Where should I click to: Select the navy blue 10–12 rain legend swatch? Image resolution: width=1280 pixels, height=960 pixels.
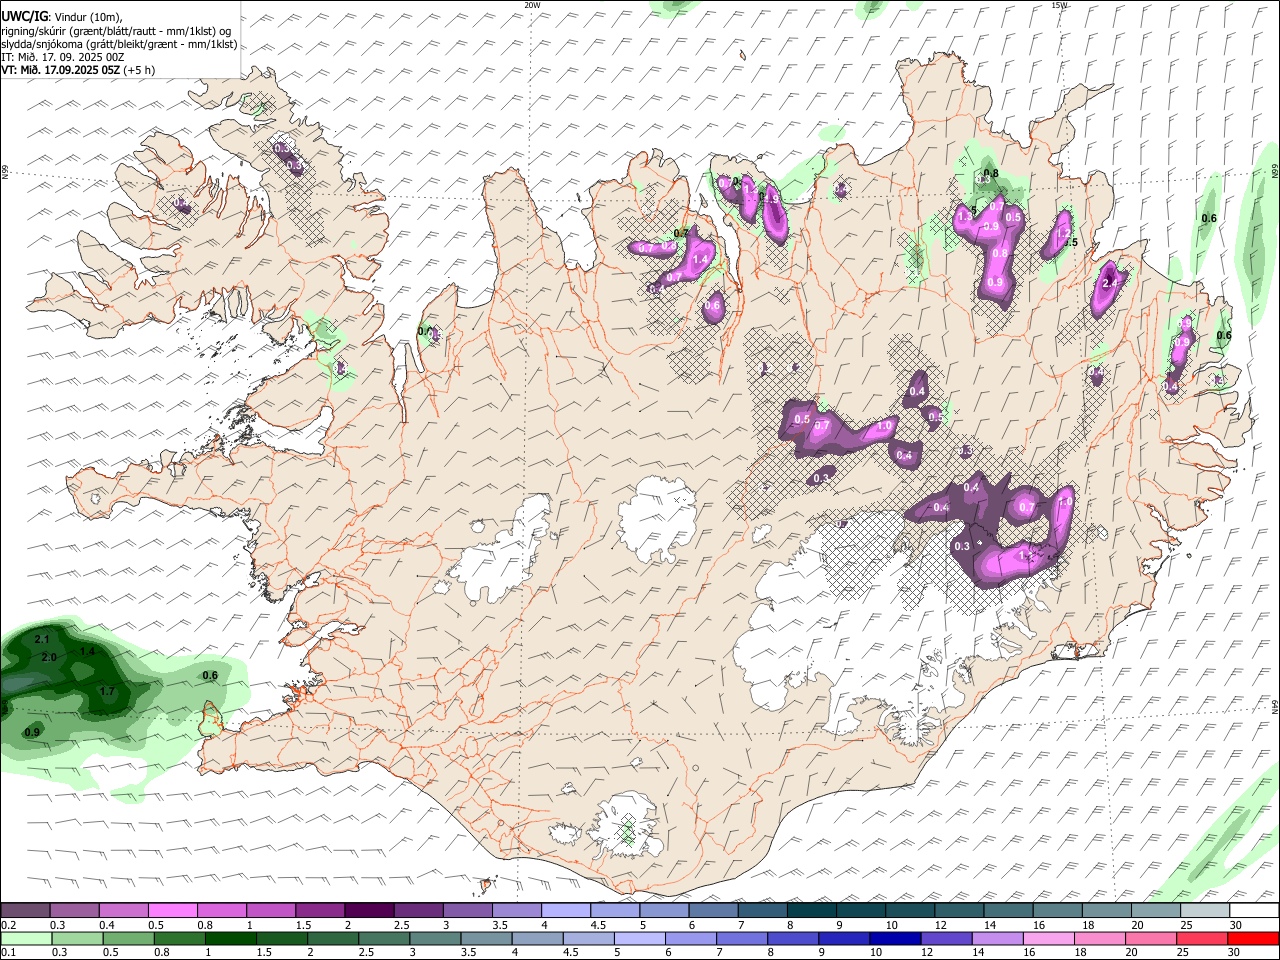[895, 939]
